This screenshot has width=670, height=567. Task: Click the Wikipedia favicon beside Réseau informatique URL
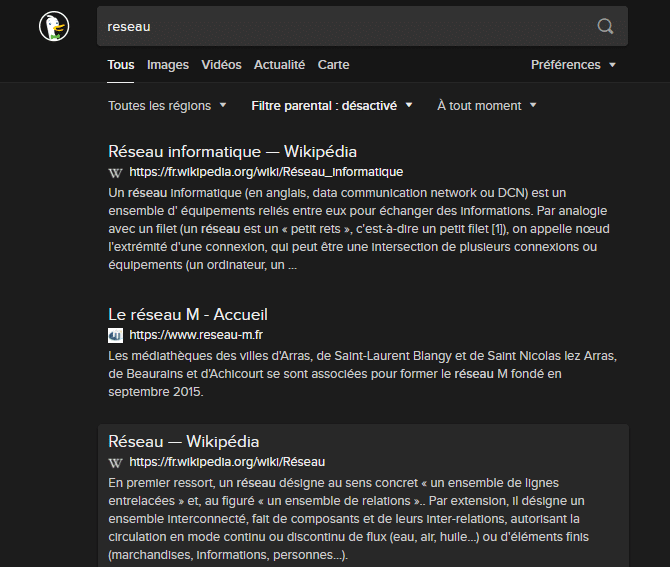point(115,173)
